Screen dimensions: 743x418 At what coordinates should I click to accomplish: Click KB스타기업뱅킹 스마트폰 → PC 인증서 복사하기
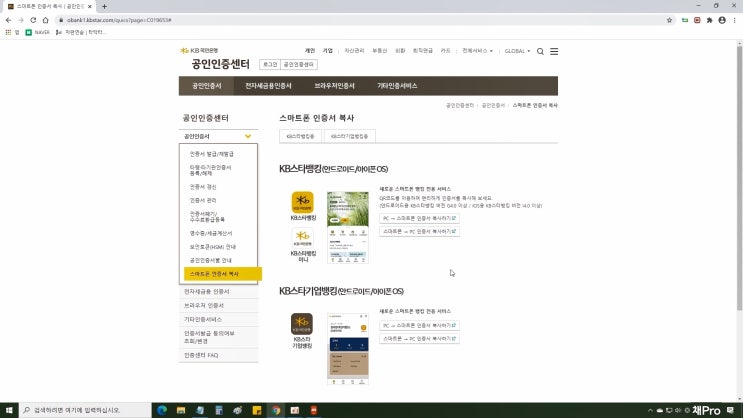tap(419, 339)
